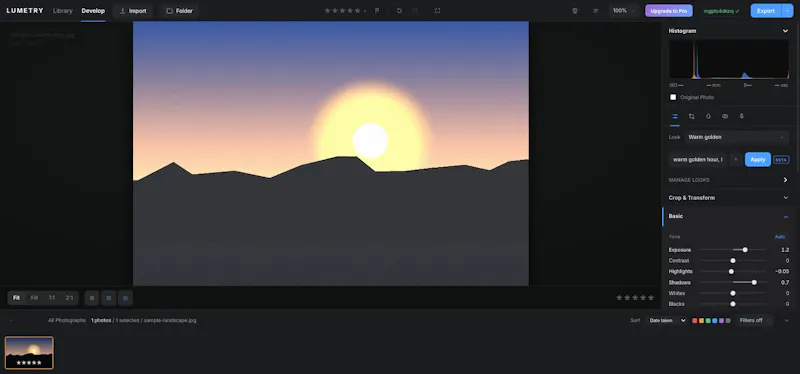800x374 pixels.
Task: Collapse the Histogram panel
Action: click(x=785, y=31)
